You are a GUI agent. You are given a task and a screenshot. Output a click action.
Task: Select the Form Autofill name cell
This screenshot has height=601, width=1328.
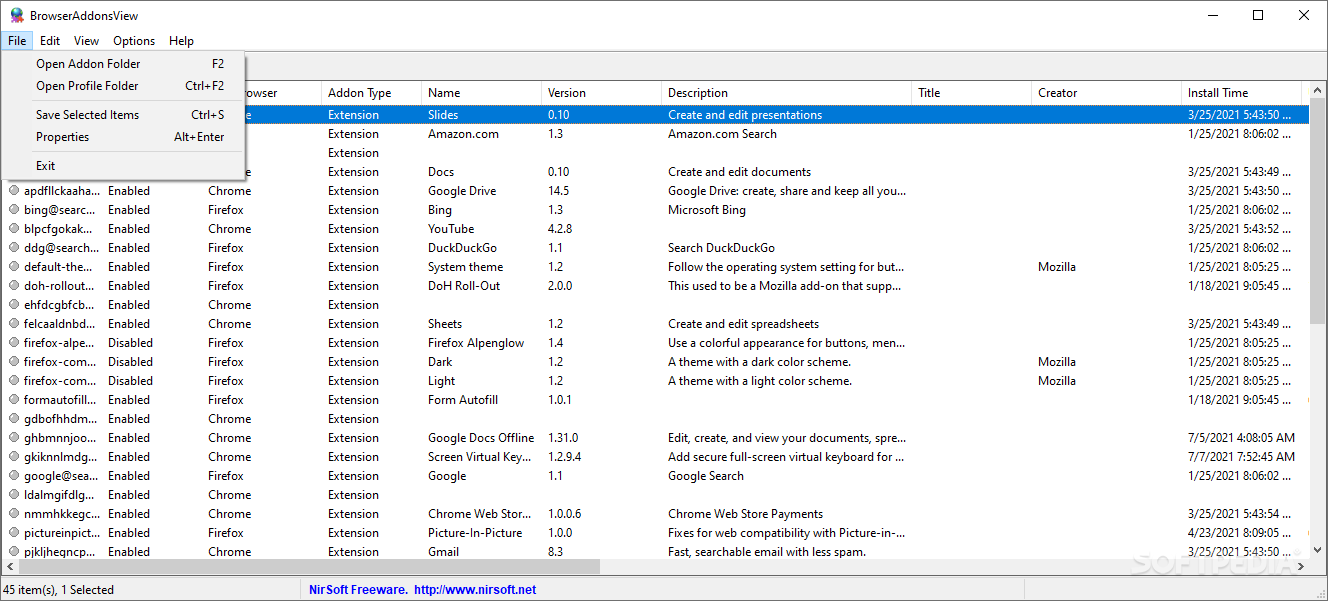[x=463, y=400]
